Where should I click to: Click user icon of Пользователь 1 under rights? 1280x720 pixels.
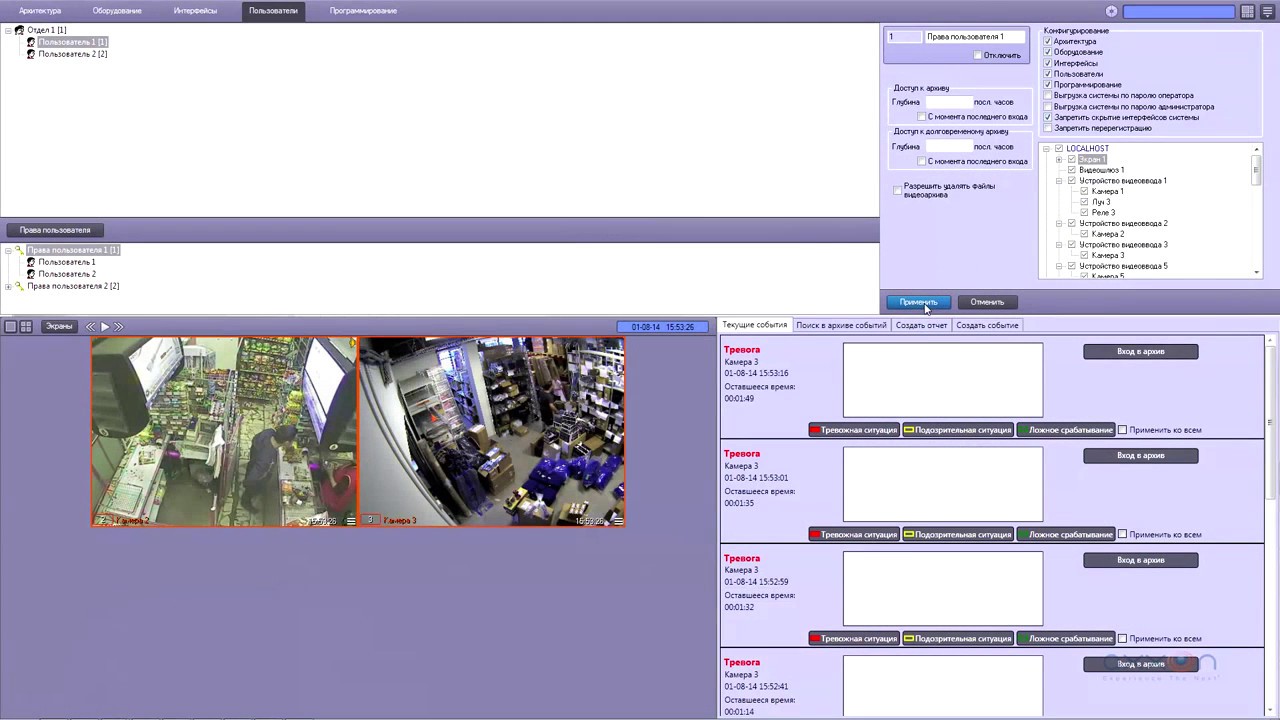(x=31, y=262)
